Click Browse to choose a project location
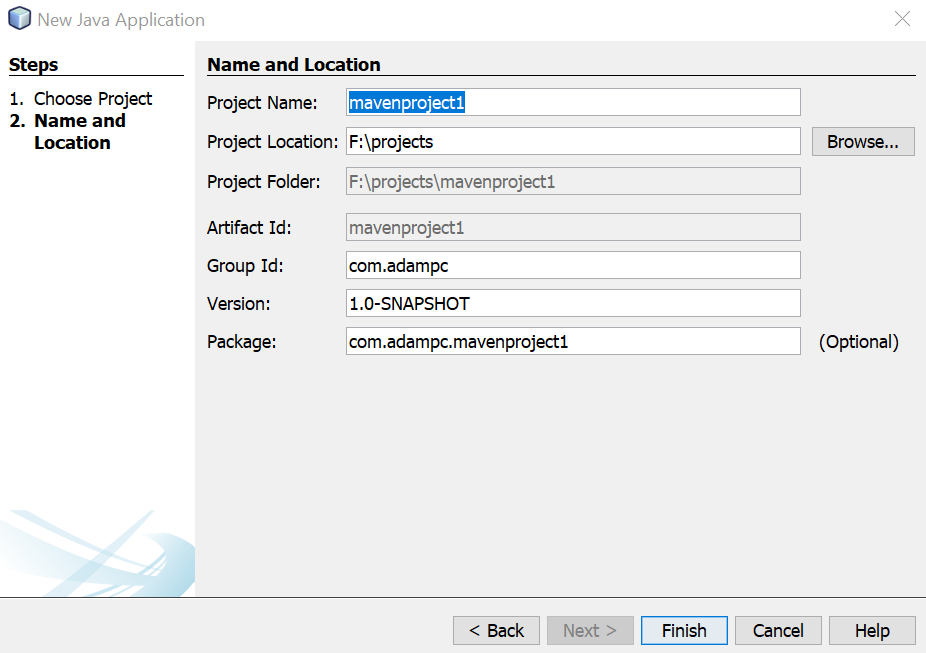The image size is (926, 653). (x=862, y=141)
